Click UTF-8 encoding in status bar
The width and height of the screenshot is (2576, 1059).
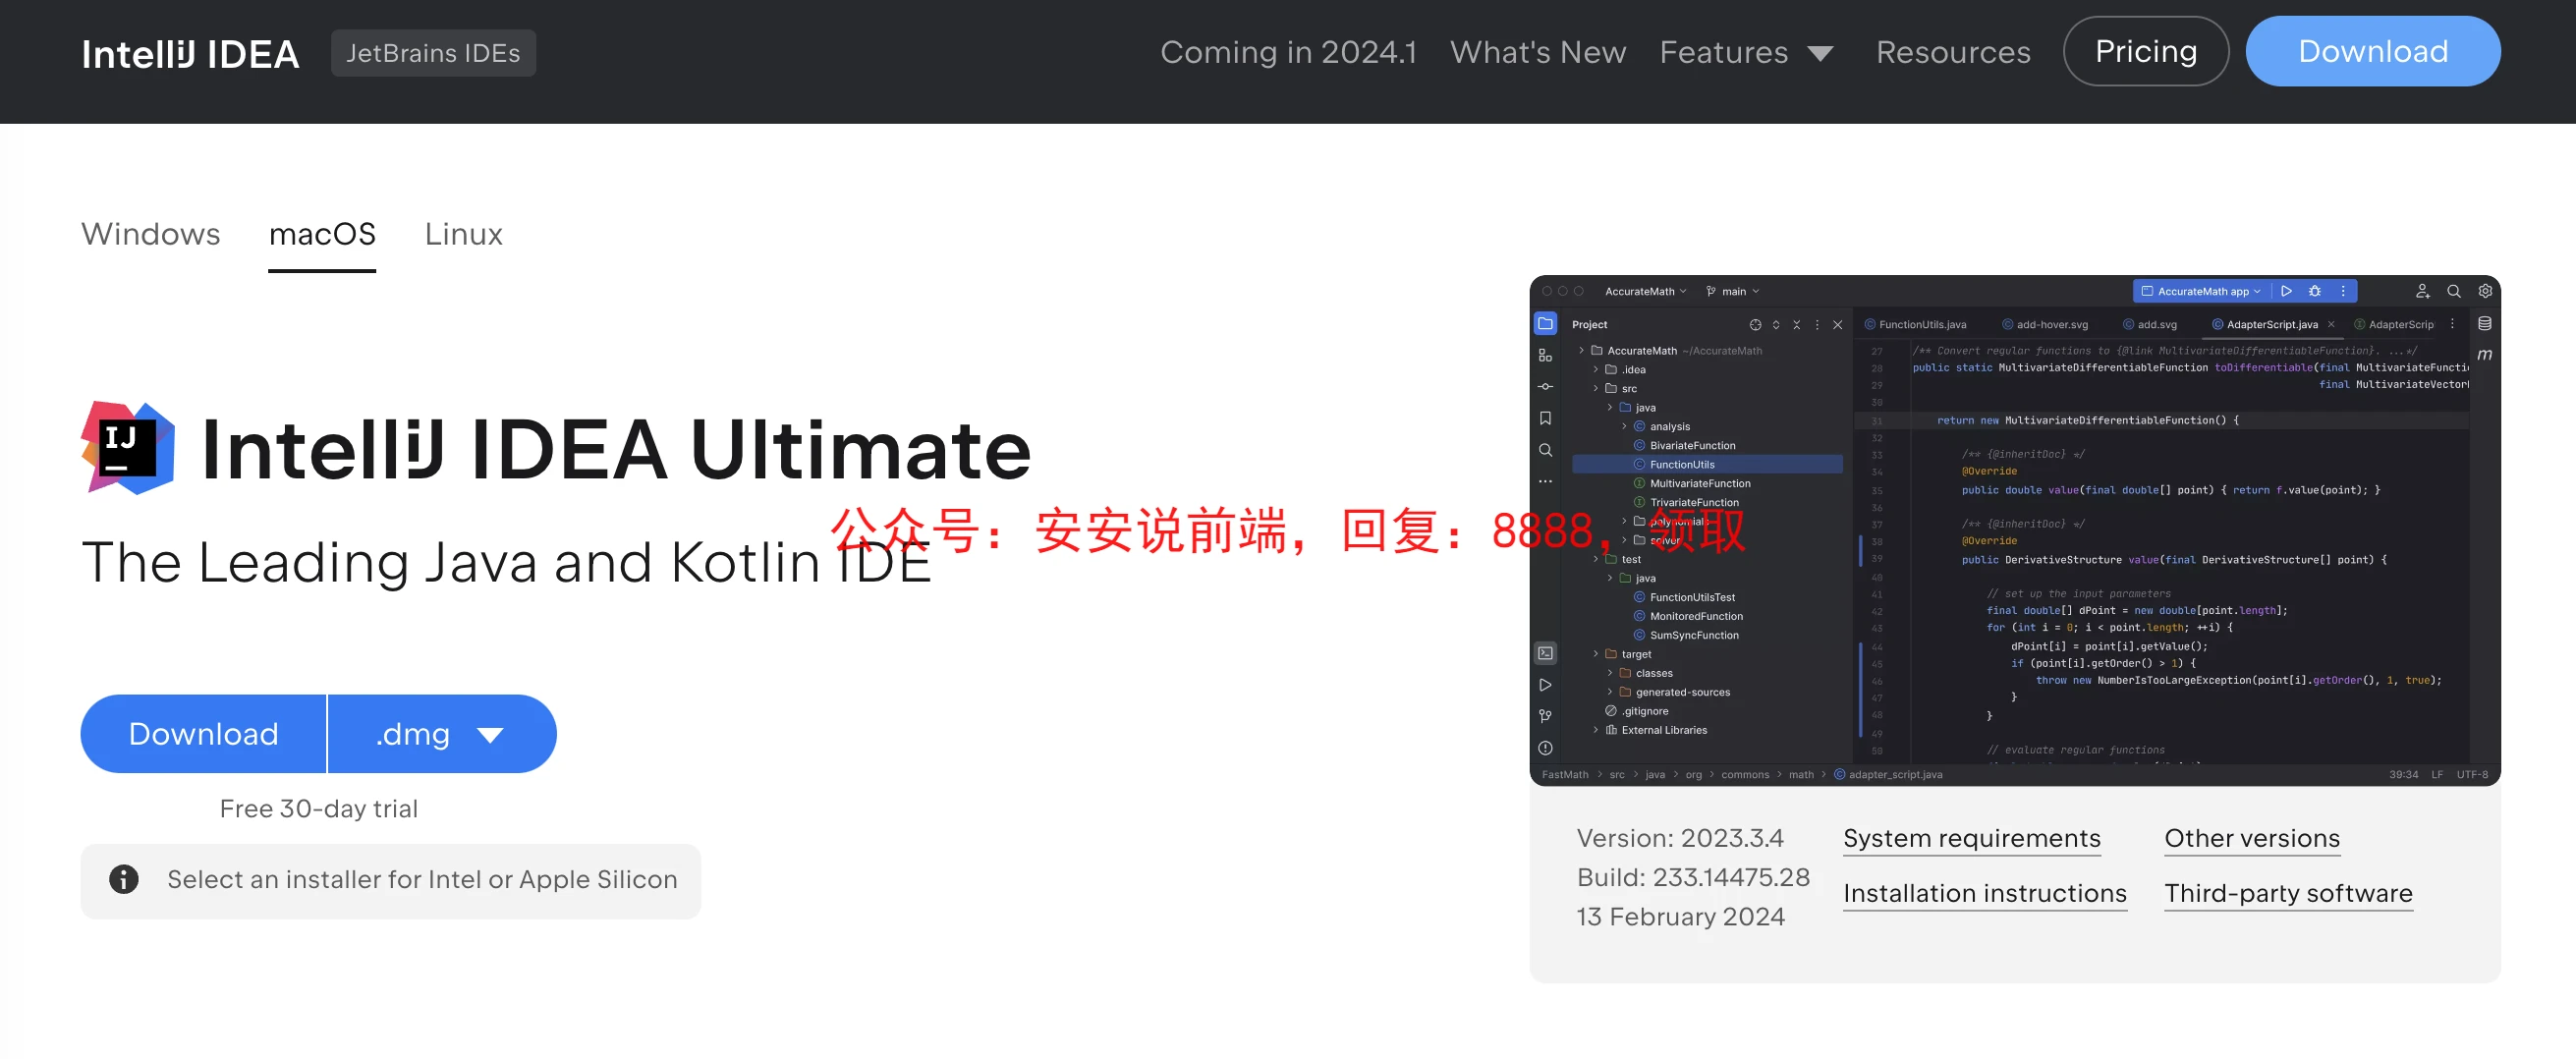(x=2472, y=774)
